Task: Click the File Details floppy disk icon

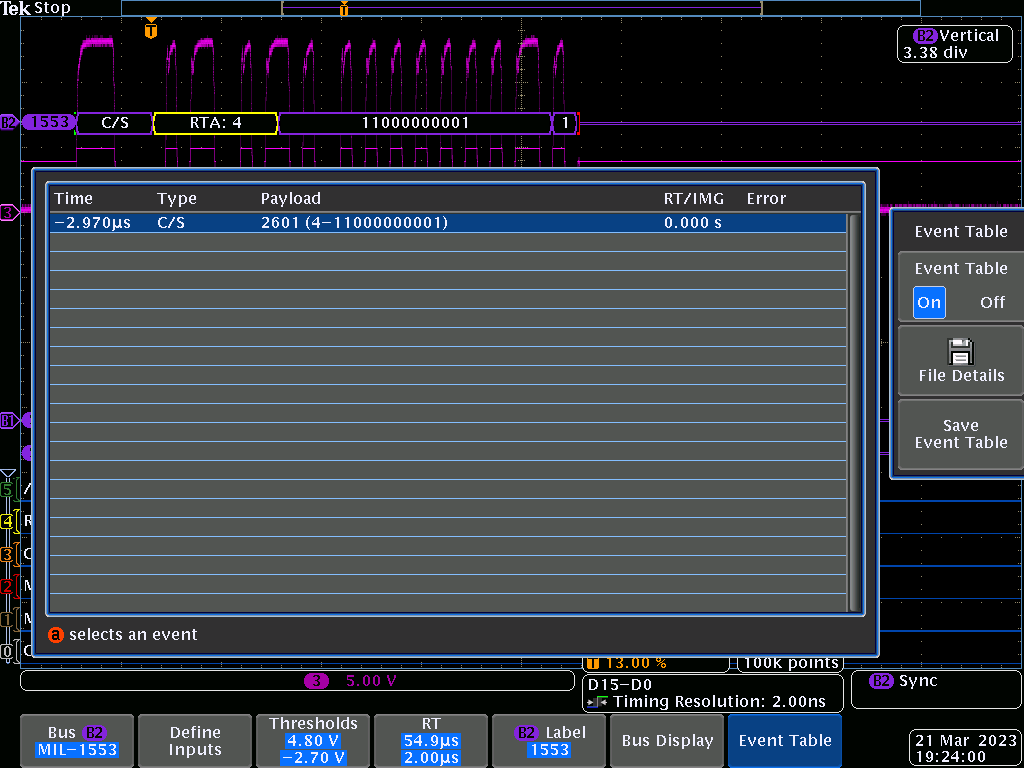Action: pos(961,351)
